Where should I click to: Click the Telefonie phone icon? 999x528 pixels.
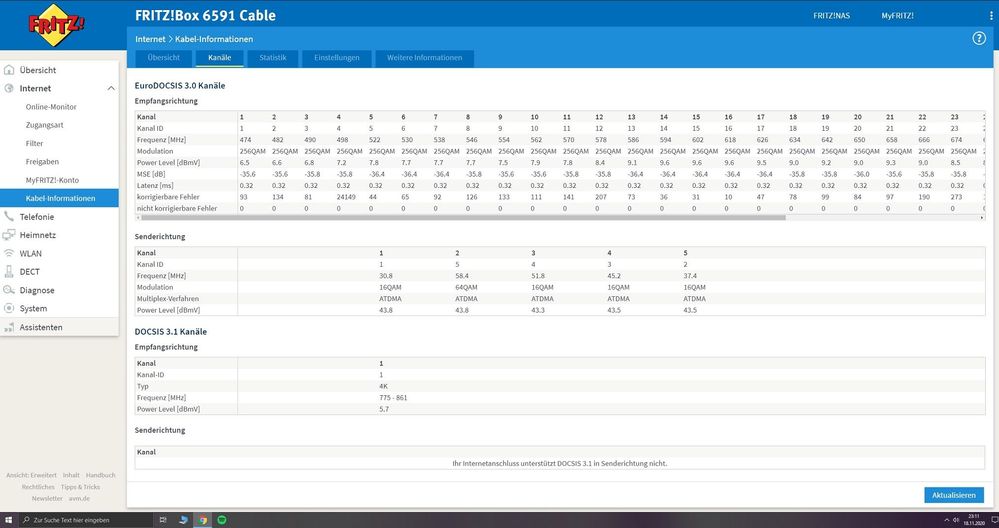[x=9, y=217]
